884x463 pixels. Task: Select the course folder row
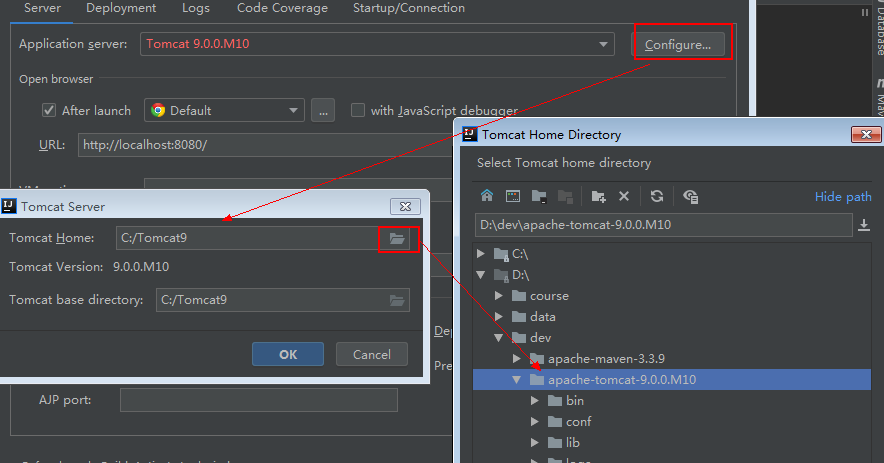pos(671,296)
